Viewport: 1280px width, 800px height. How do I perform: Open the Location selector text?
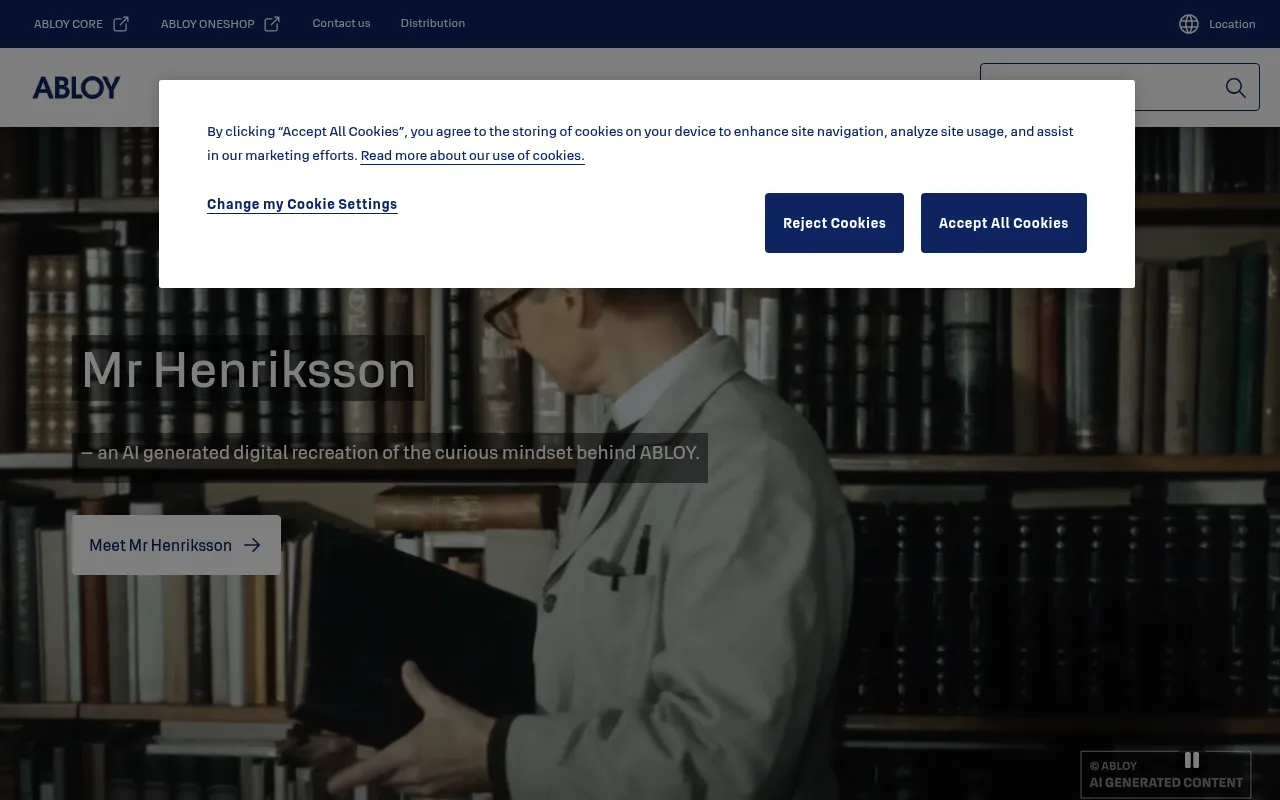(x=1232, y=24)
